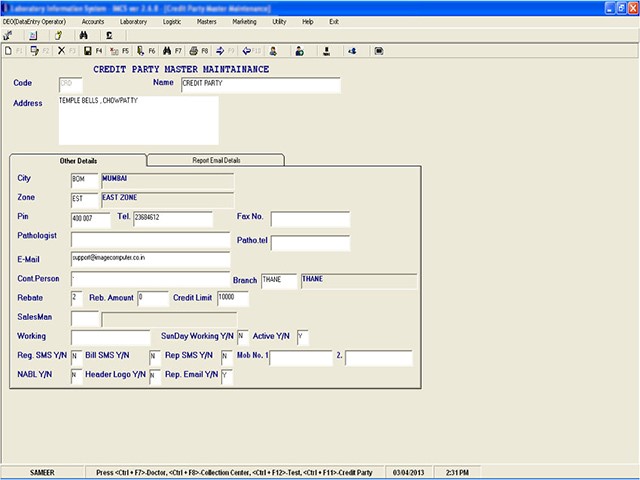Viewport: 640px width, 480px height.
Task: Click the City code field BOM
Action: coord(84,180)
